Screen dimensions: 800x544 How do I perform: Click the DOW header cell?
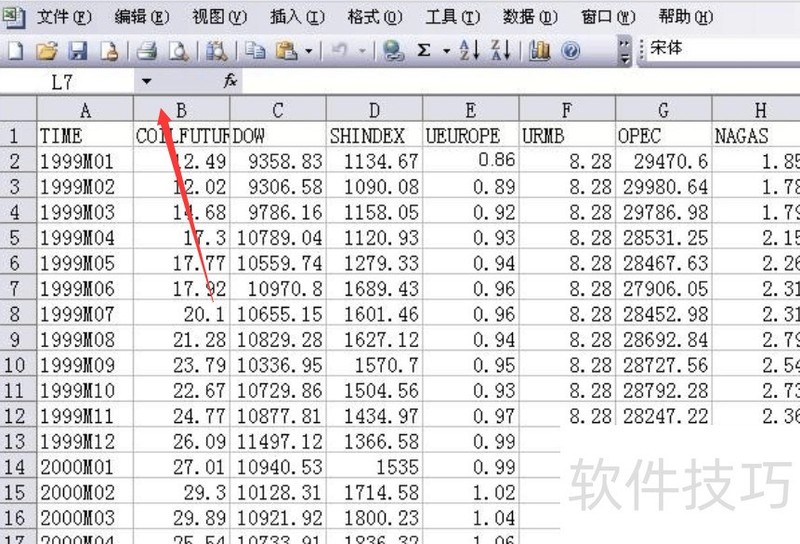pyautogui.click(x=278, y=135)
